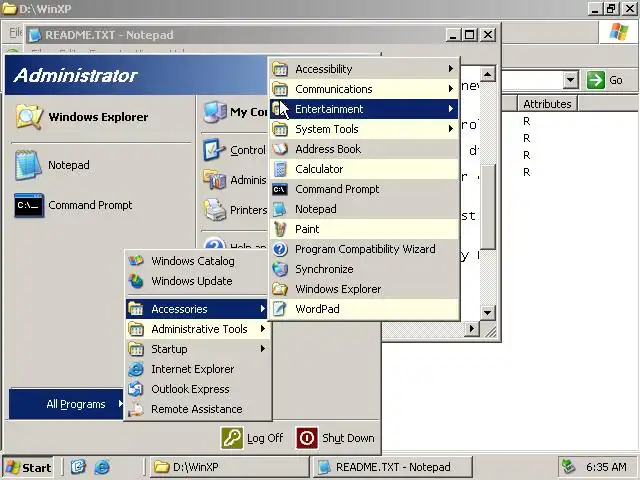Screen dimensions: 640x480
Task: Click the Printers and Faxes icon
Action: [215, 210]
